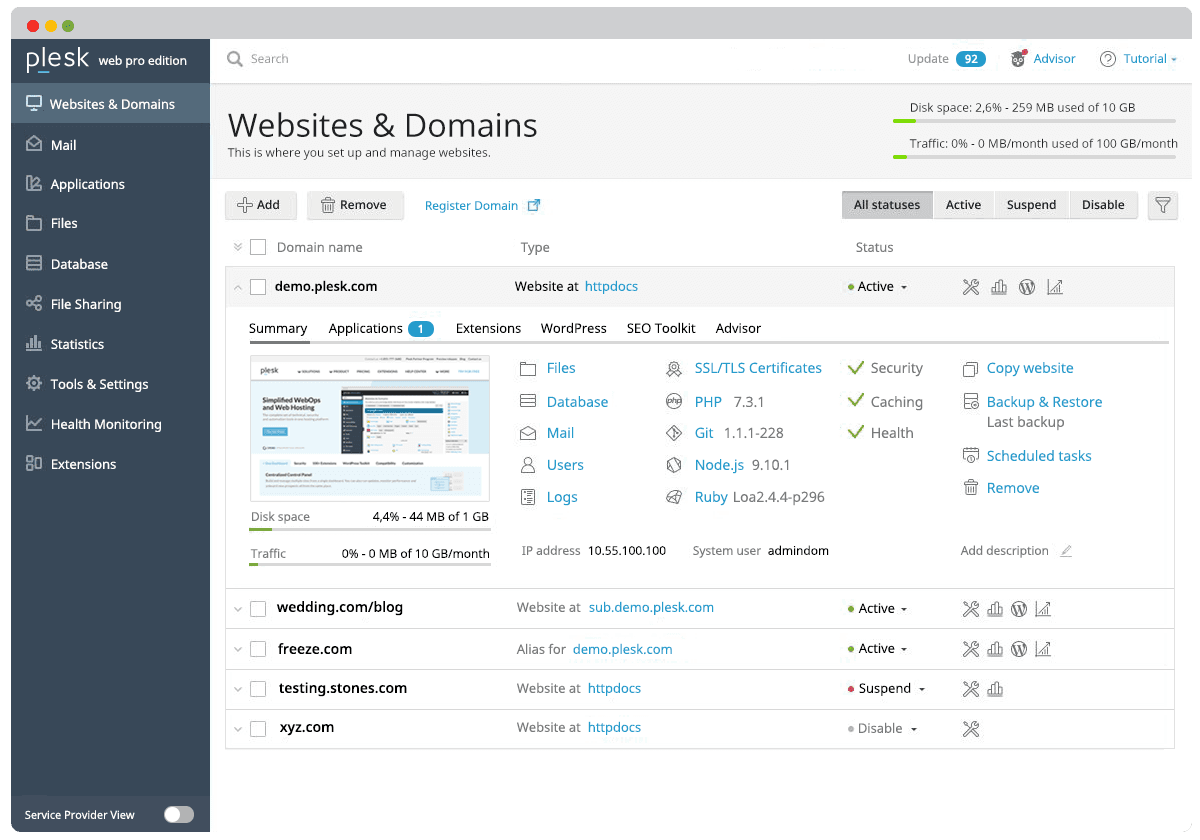1200x840 pixels.
Task: Open tools icon for wedding.com/blog row
Action: [970, 608]
